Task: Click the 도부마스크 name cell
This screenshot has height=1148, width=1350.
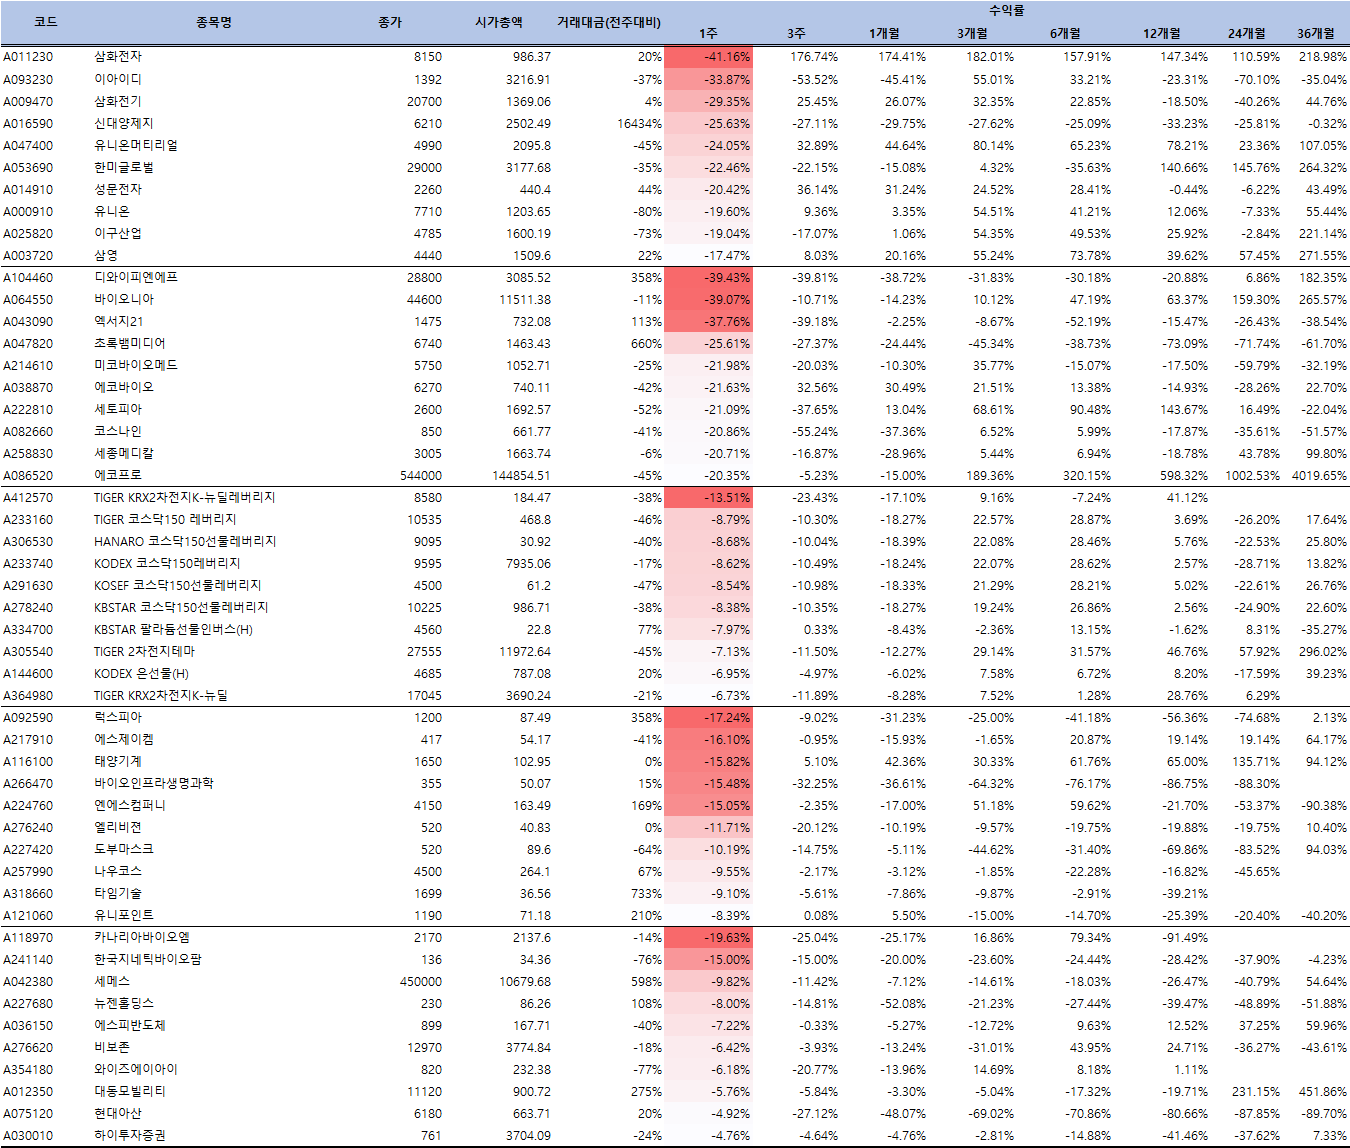Action: (x=124, y=849)
